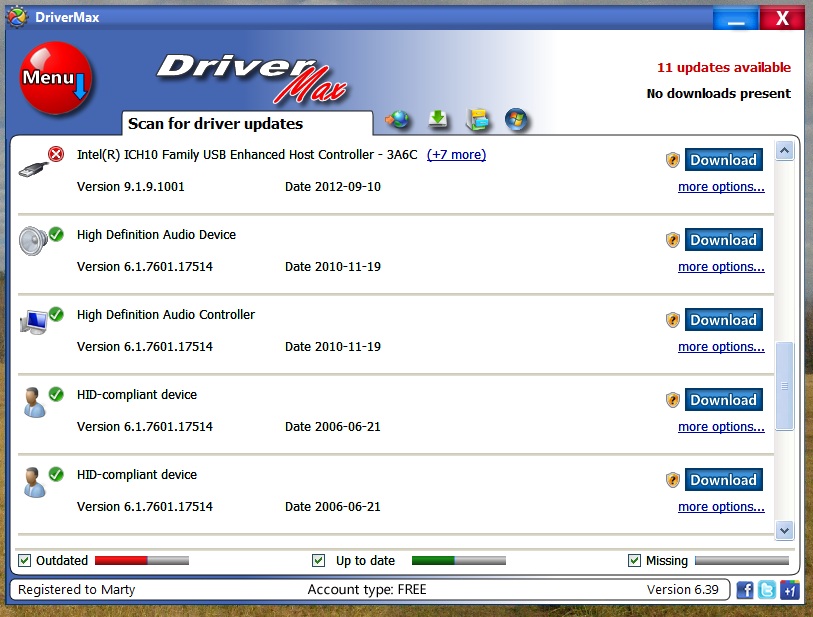813x617 pixels.
Task: Click the green Up to date progress bar
Action: coord(458,560)
